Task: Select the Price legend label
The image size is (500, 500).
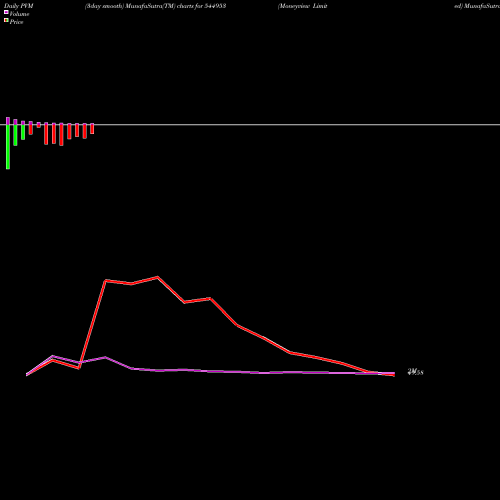Action: click(16, 22)
